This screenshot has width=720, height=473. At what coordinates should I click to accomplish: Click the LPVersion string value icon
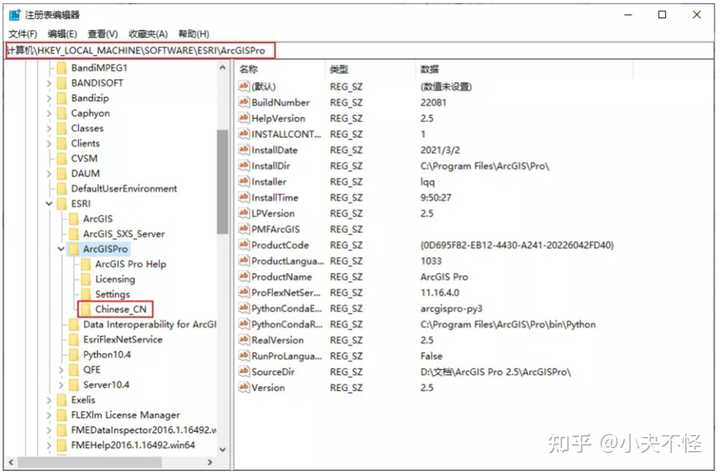tap(244, 214)
